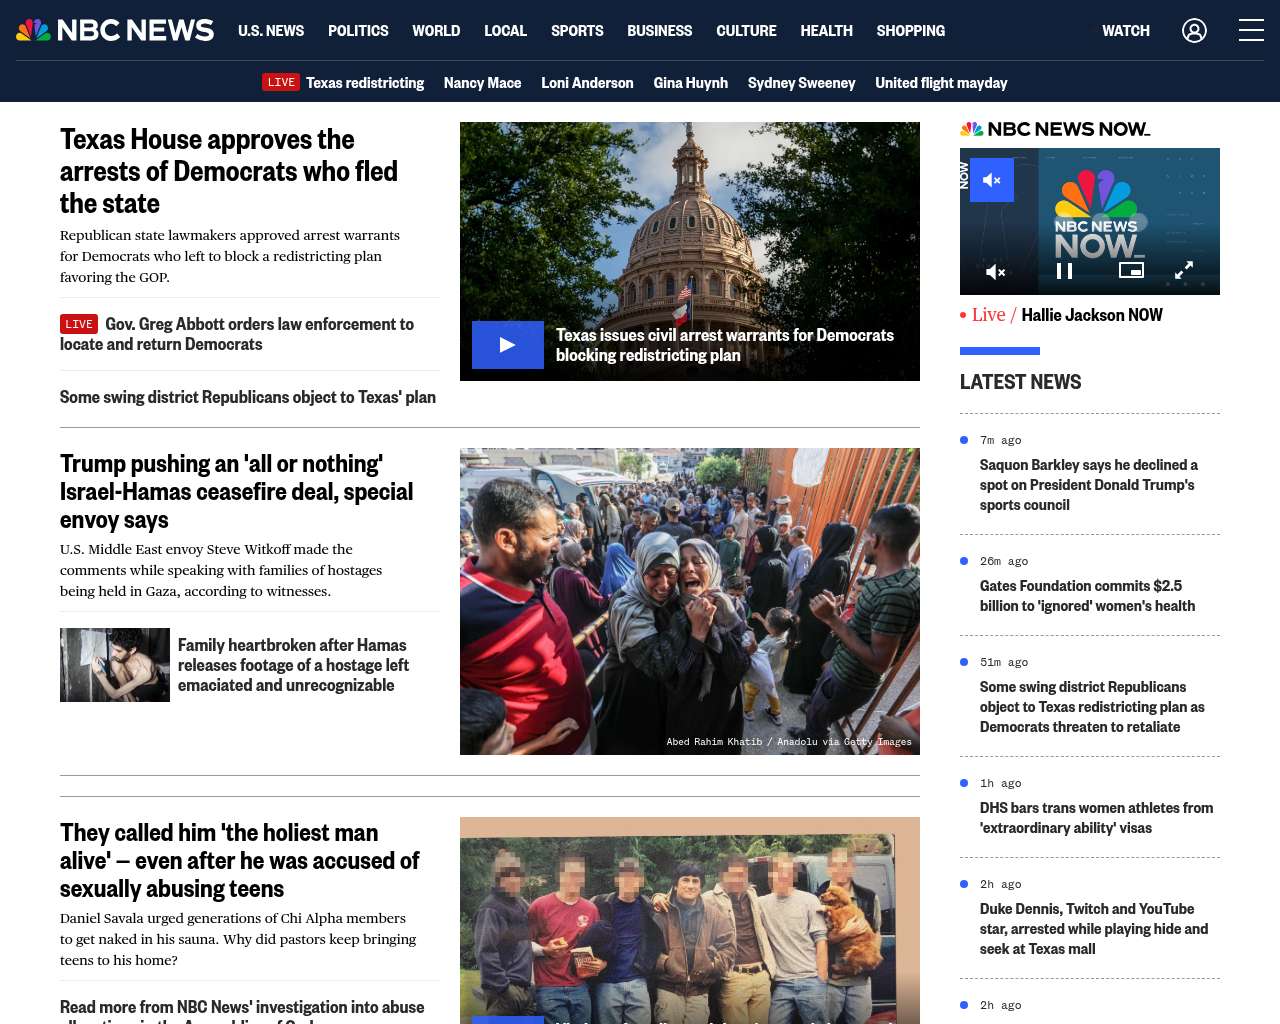
Task: Open the Gaza crowd photo
Action: tap(690, 601)
